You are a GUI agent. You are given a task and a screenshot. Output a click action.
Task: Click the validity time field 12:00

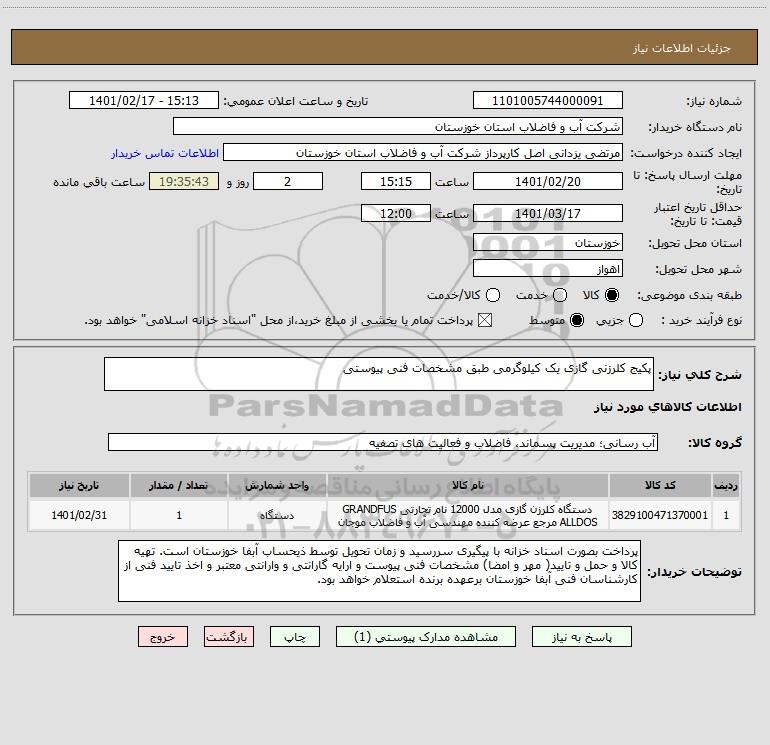click(396, 213)
